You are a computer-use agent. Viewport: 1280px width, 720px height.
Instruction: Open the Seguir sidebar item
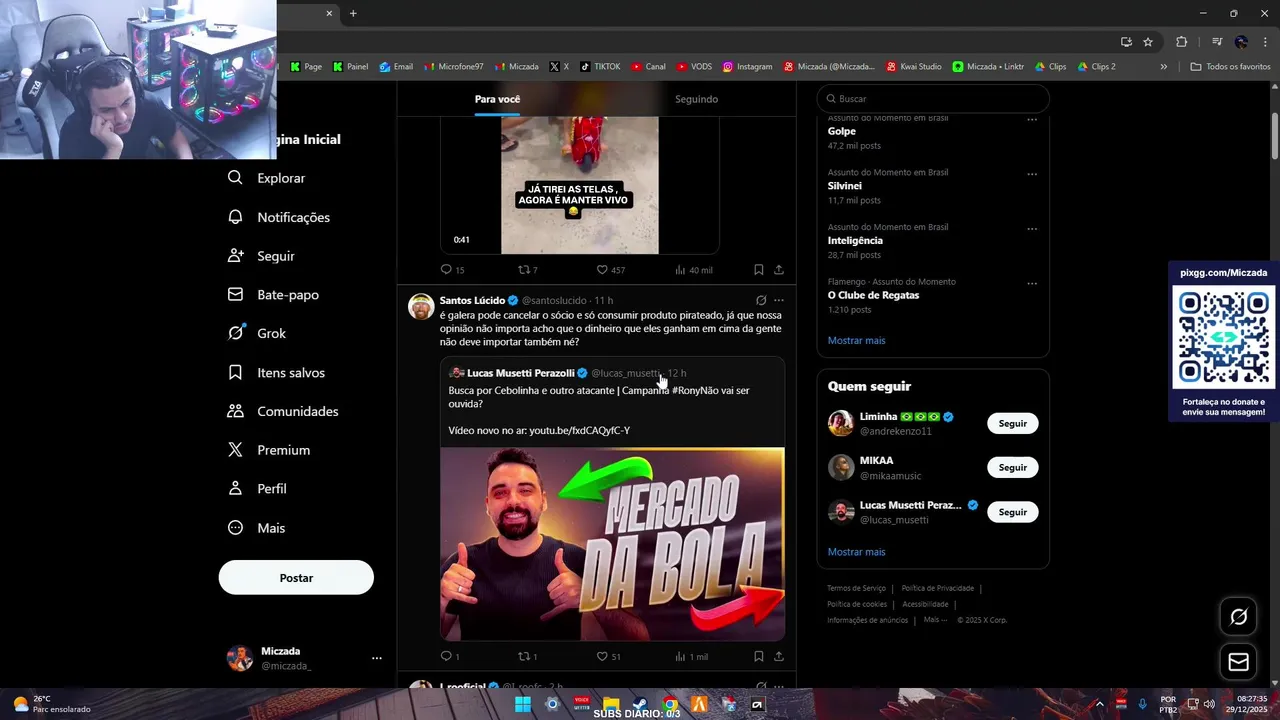click(x=262, y=256)
